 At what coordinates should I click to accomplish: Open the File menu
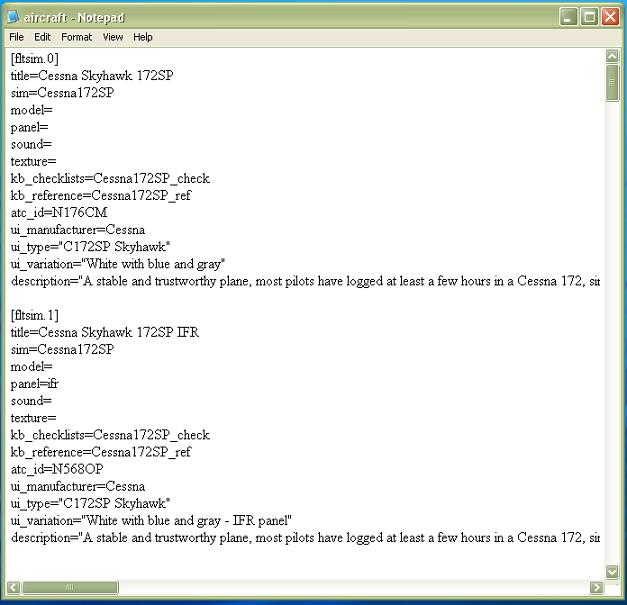click(x=17, y=37)
